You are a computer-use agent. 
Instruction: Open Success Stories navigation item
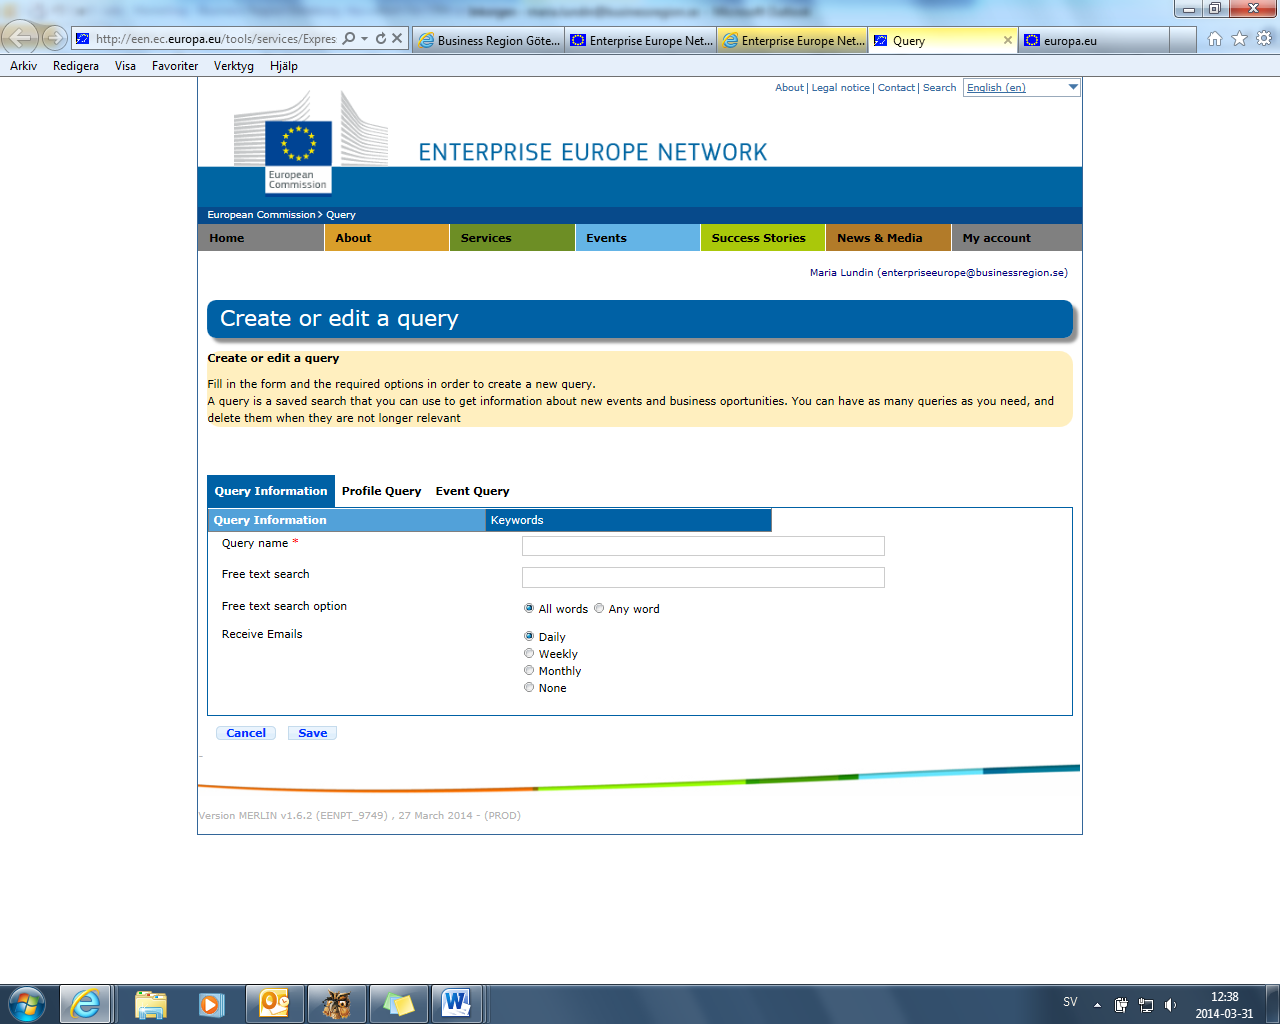point(763,238)
